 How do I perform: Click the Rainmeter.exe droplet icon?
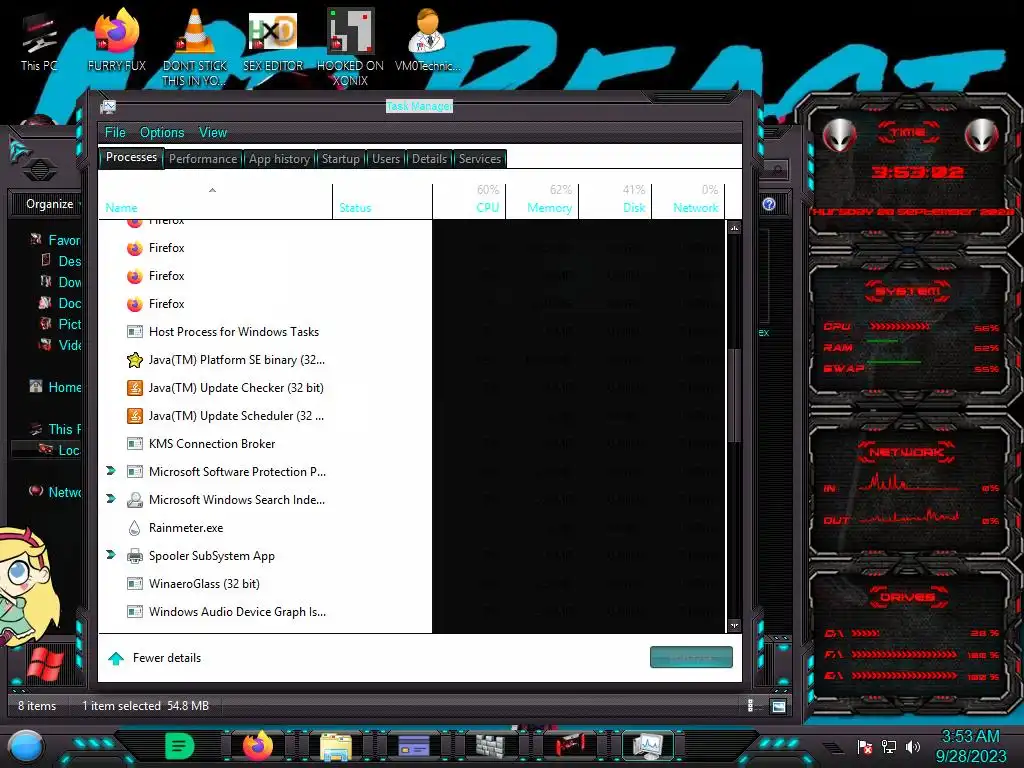tap(135, 528)
